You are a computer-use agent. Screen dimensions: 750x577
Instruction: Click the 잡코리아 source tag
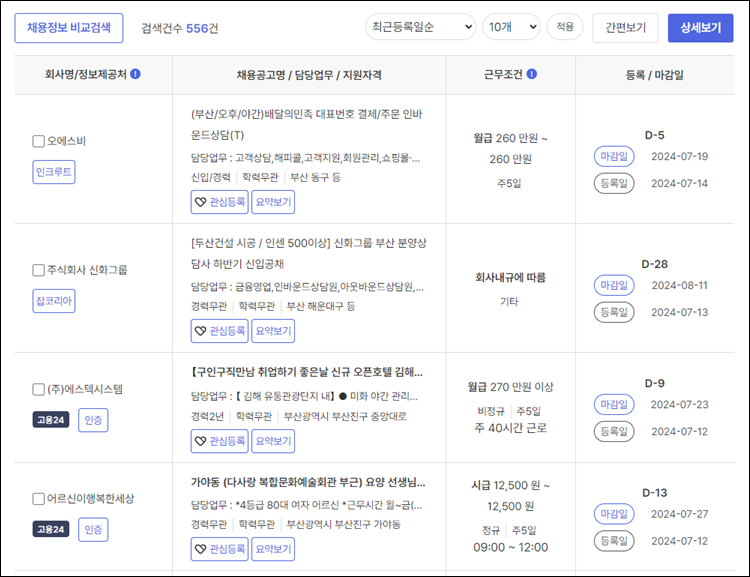coord(54,301)
